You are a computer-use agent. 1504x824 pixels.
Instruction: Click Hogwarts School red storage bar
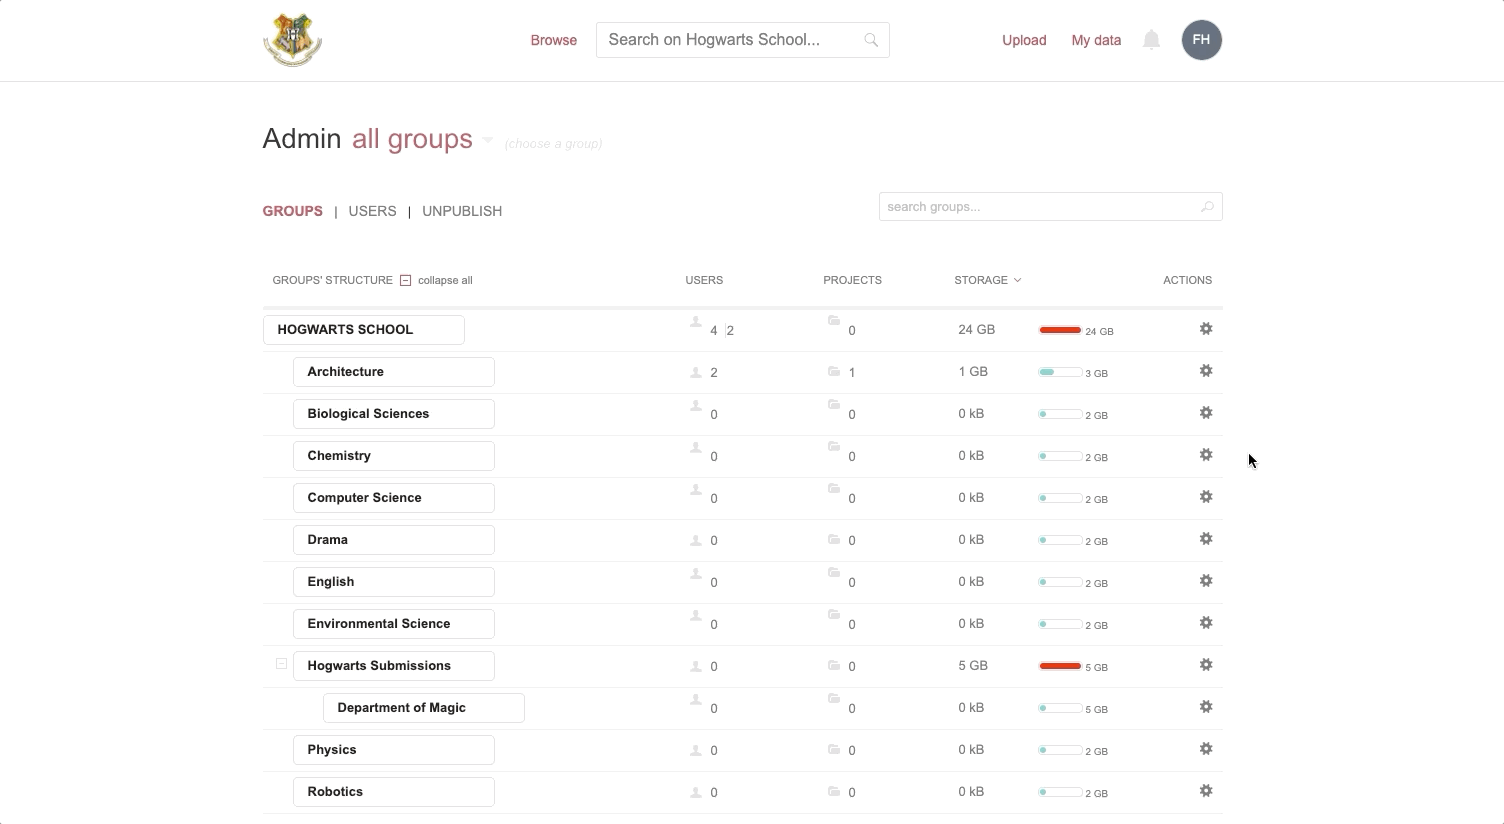[x=1060, y=330]
